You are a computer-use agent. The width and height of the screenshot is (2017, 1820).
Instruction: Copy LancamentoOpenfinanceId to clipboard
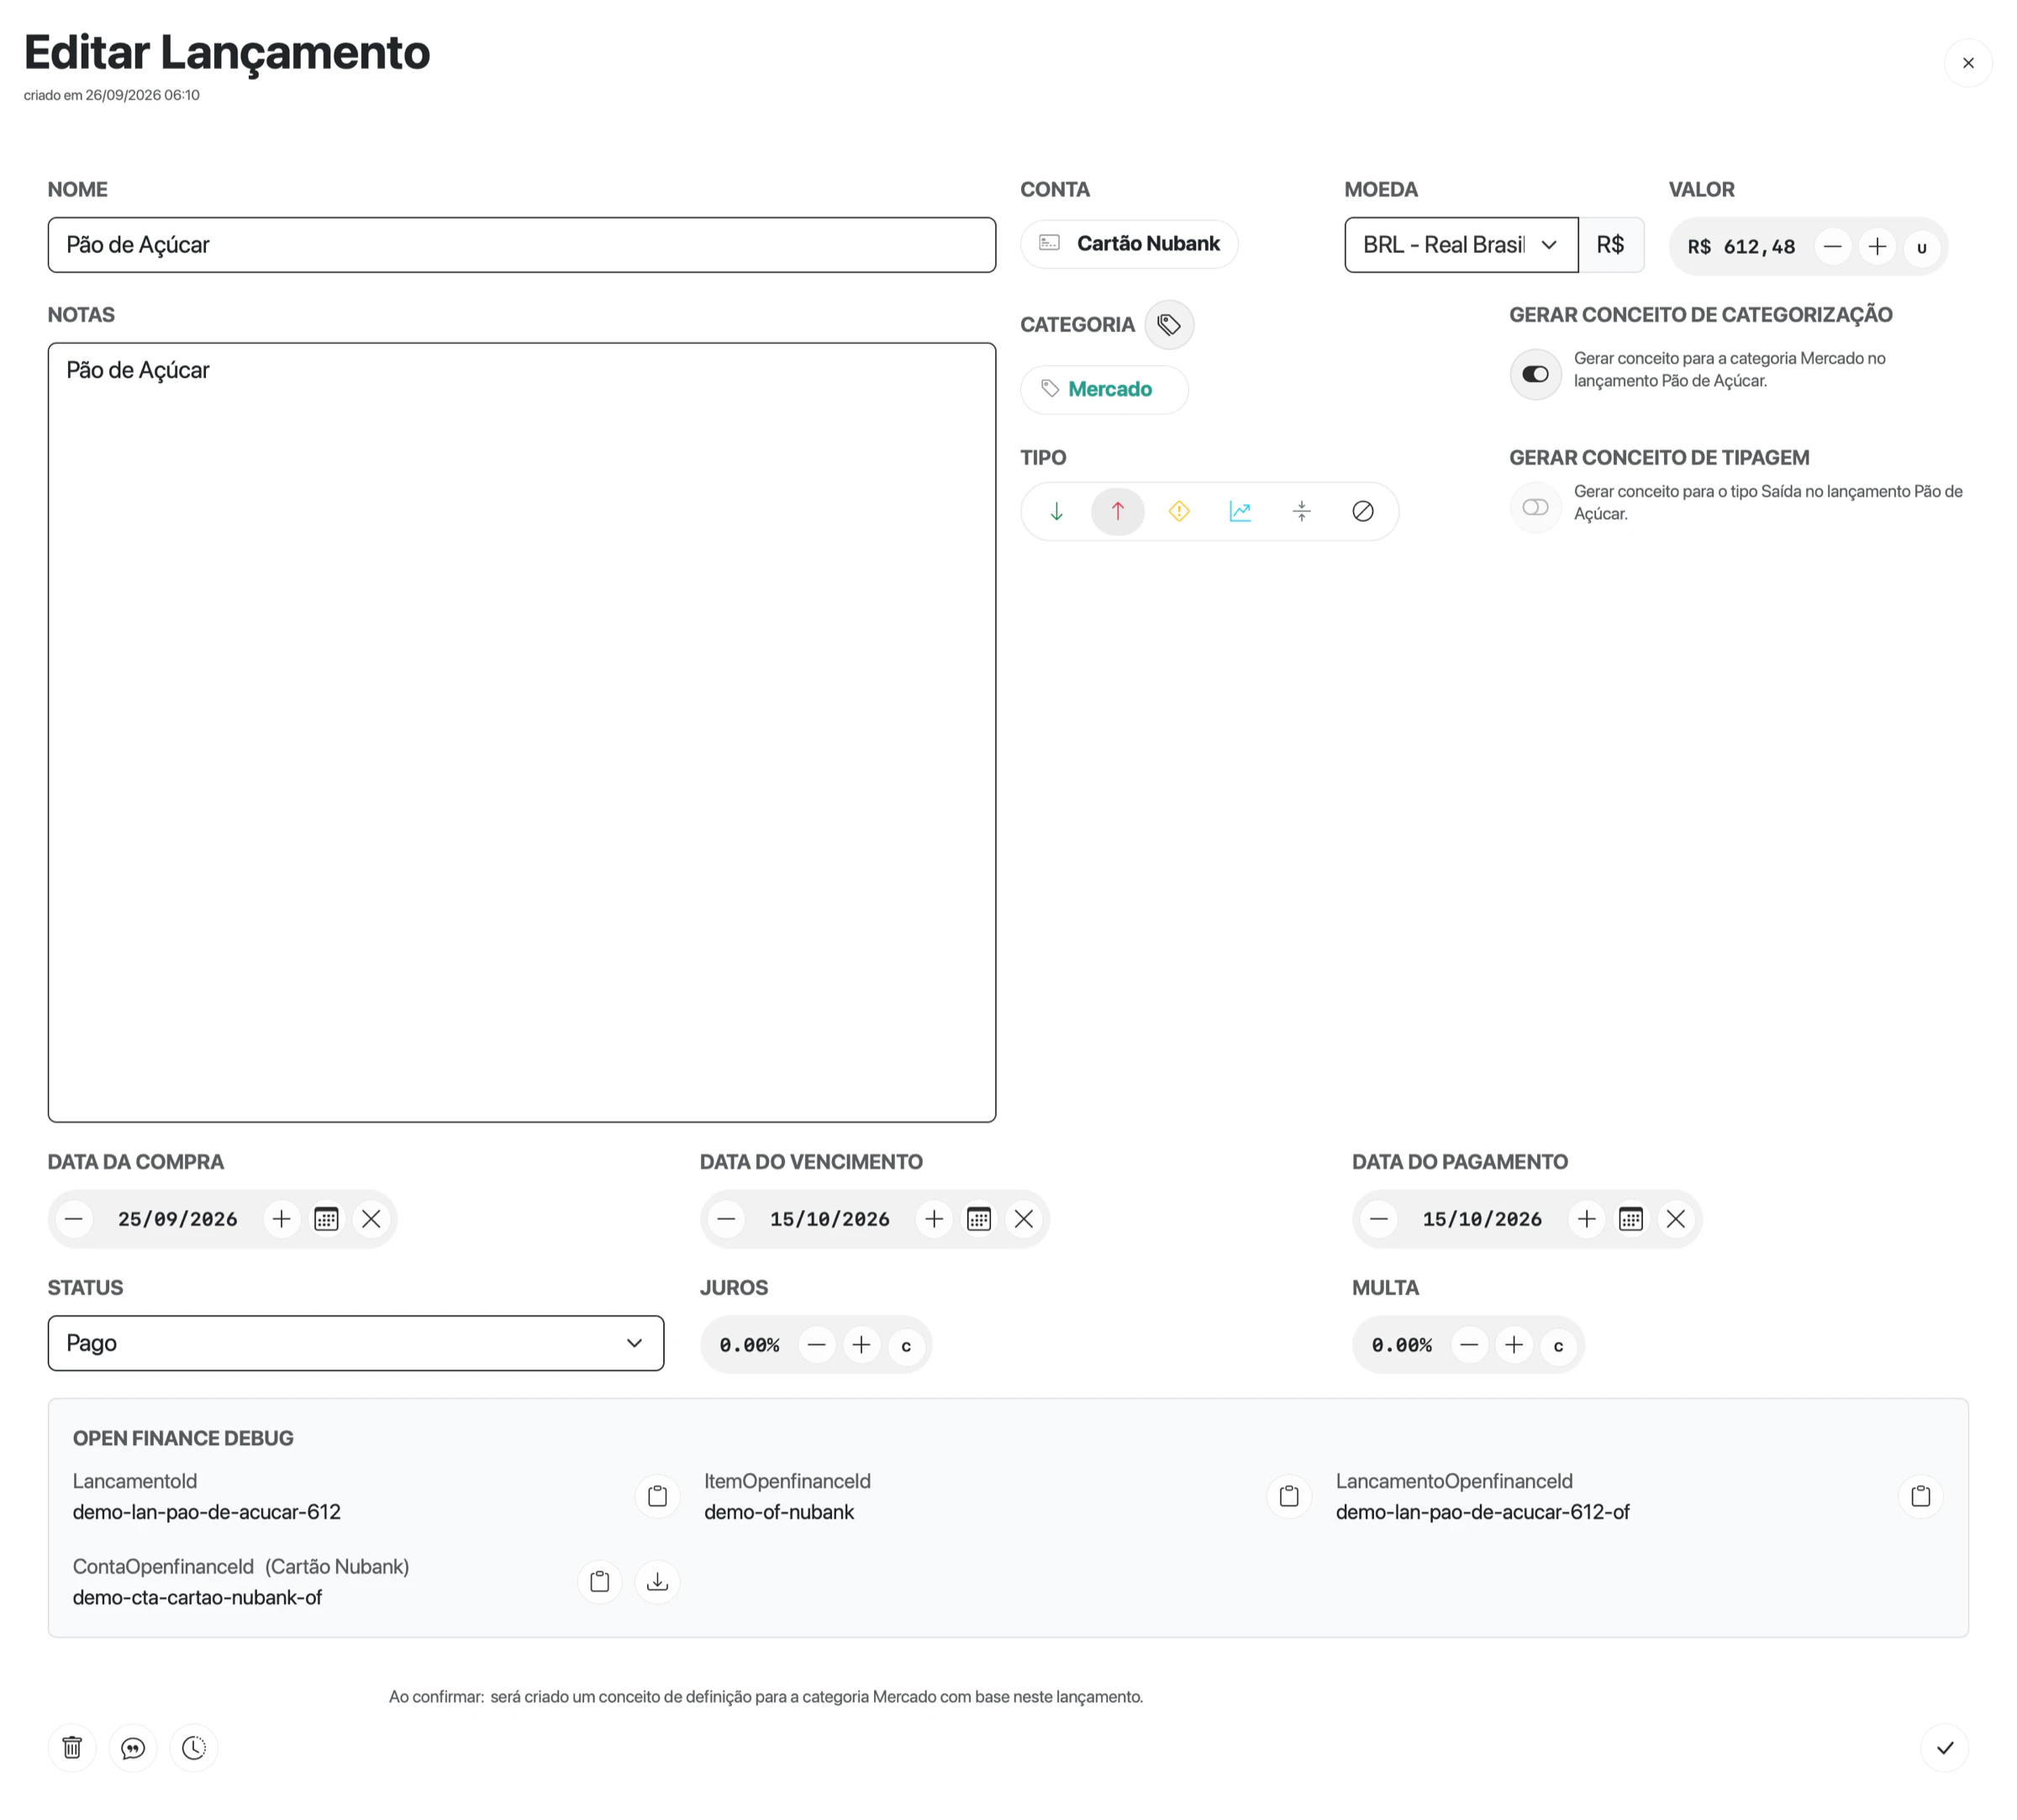[1920, 1496]
